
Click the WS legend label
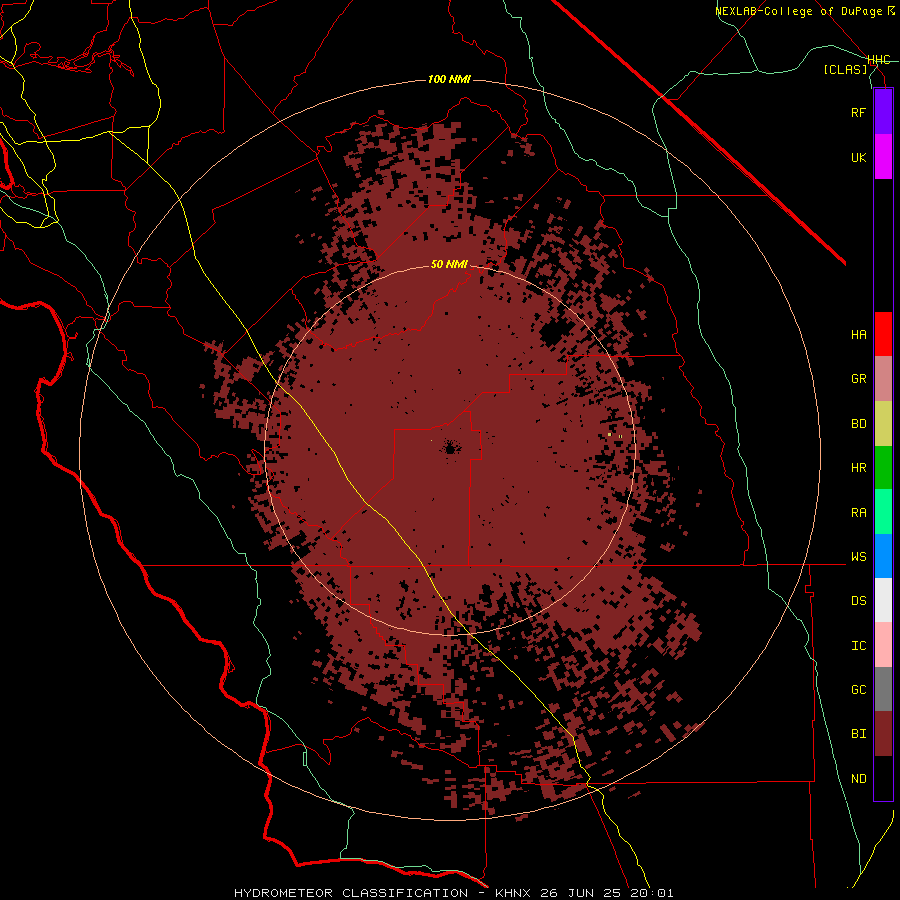(859, 556)
